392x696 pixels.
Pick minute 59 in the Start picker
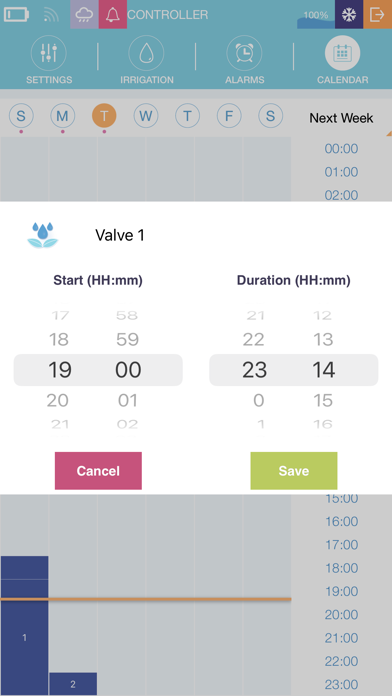pyautogui.click(x=128, y=340)
